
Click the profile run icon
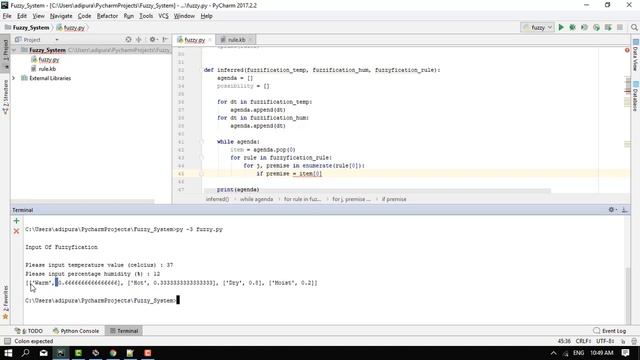point(596,27)
